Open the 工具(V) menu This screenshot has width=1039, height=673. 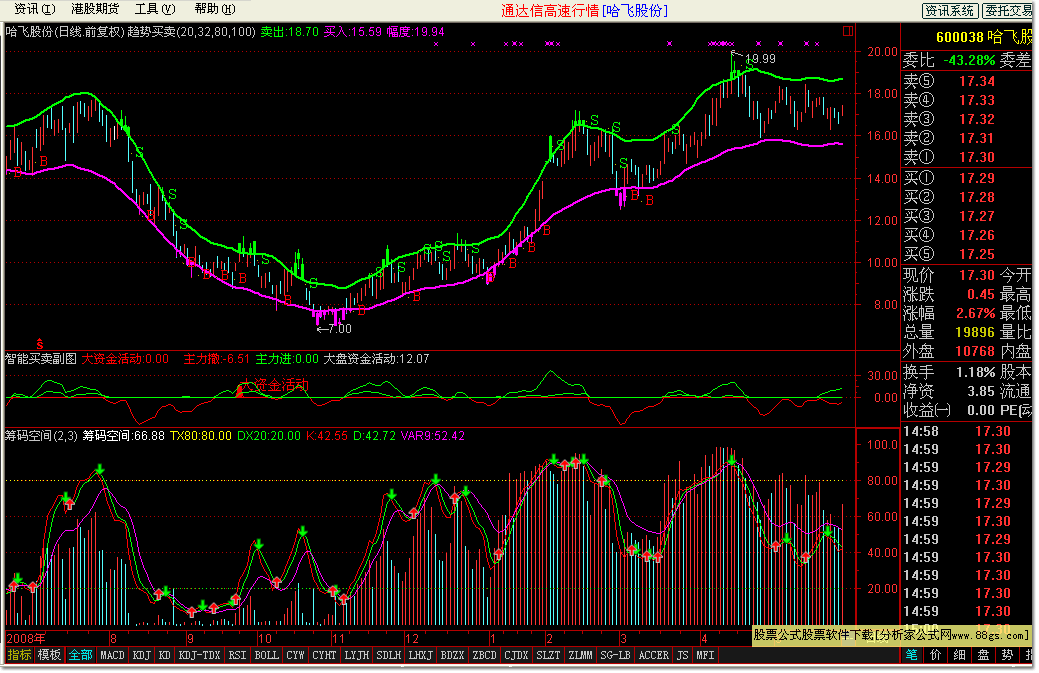pyautogui.click(x=155, y=9)
